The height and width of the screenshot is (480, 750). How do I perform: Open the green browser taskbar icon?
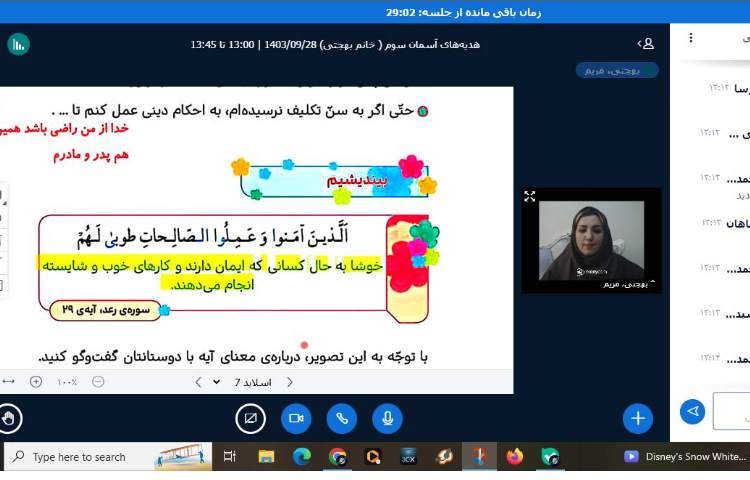tap(550, 457)
